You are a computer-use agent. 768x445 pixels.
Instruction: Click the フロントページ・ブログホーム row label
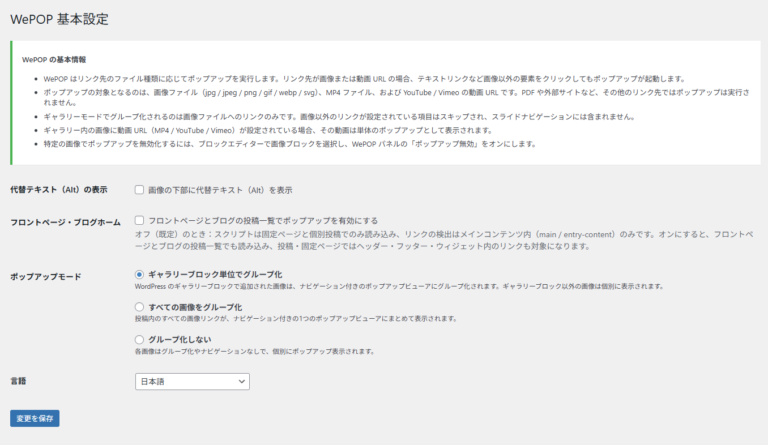(66, 222)
